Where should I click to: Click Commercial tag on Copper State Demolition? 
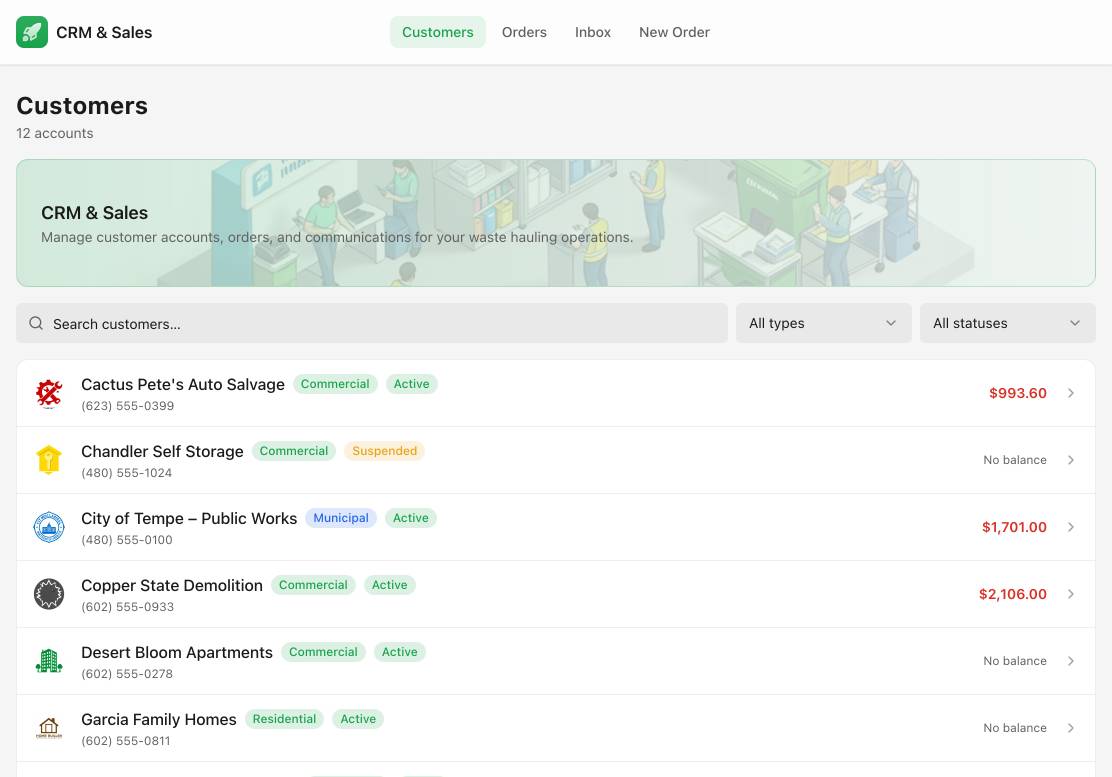(x=313, y=585)
